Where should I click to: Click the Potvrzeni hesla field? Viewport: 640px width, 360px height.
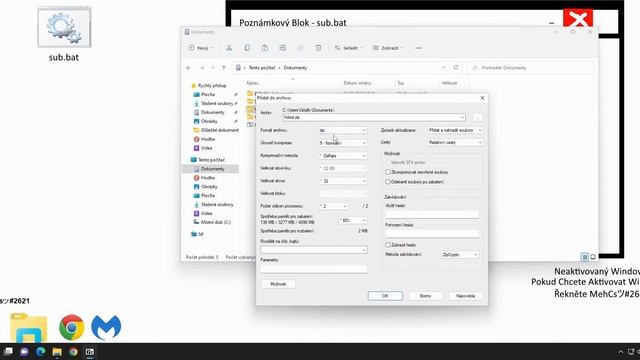tap(432, 233)
